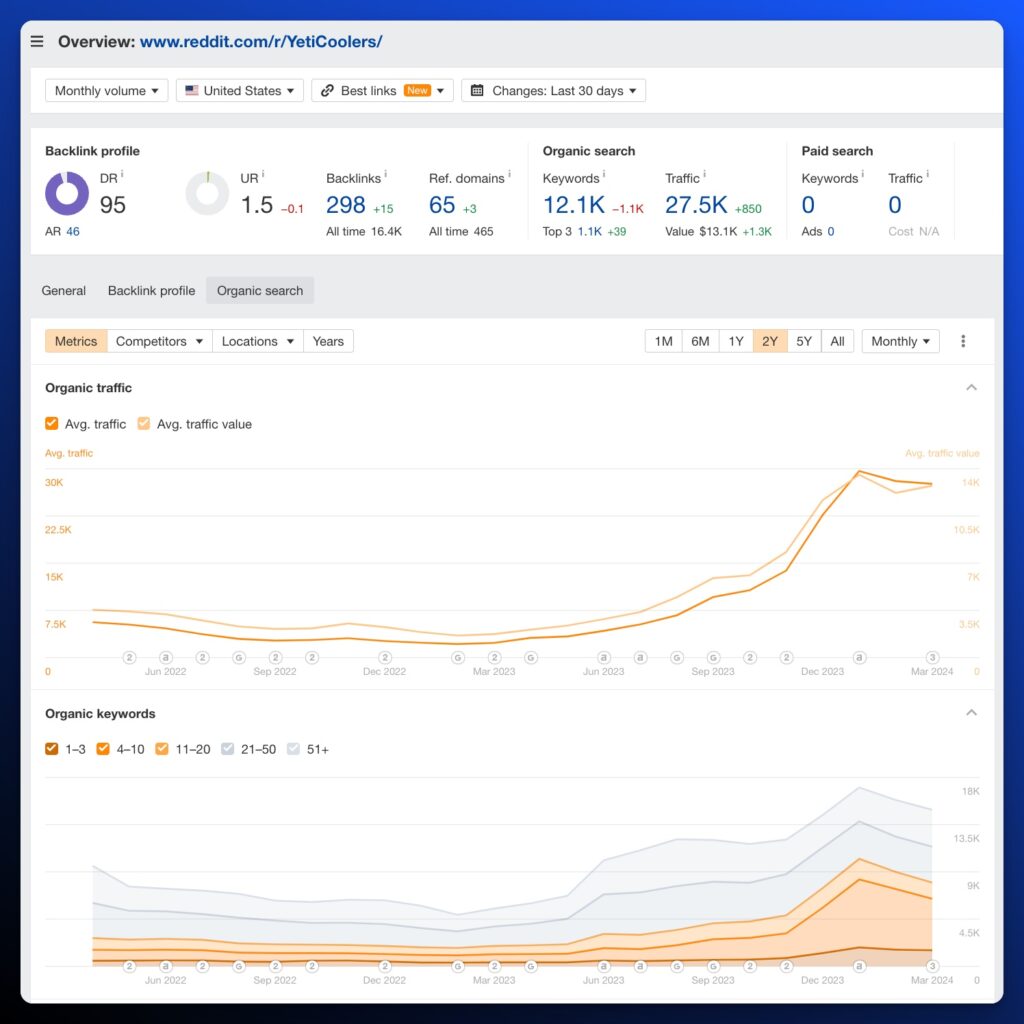Click the organic Traffic info icon

tap(704, 175)
